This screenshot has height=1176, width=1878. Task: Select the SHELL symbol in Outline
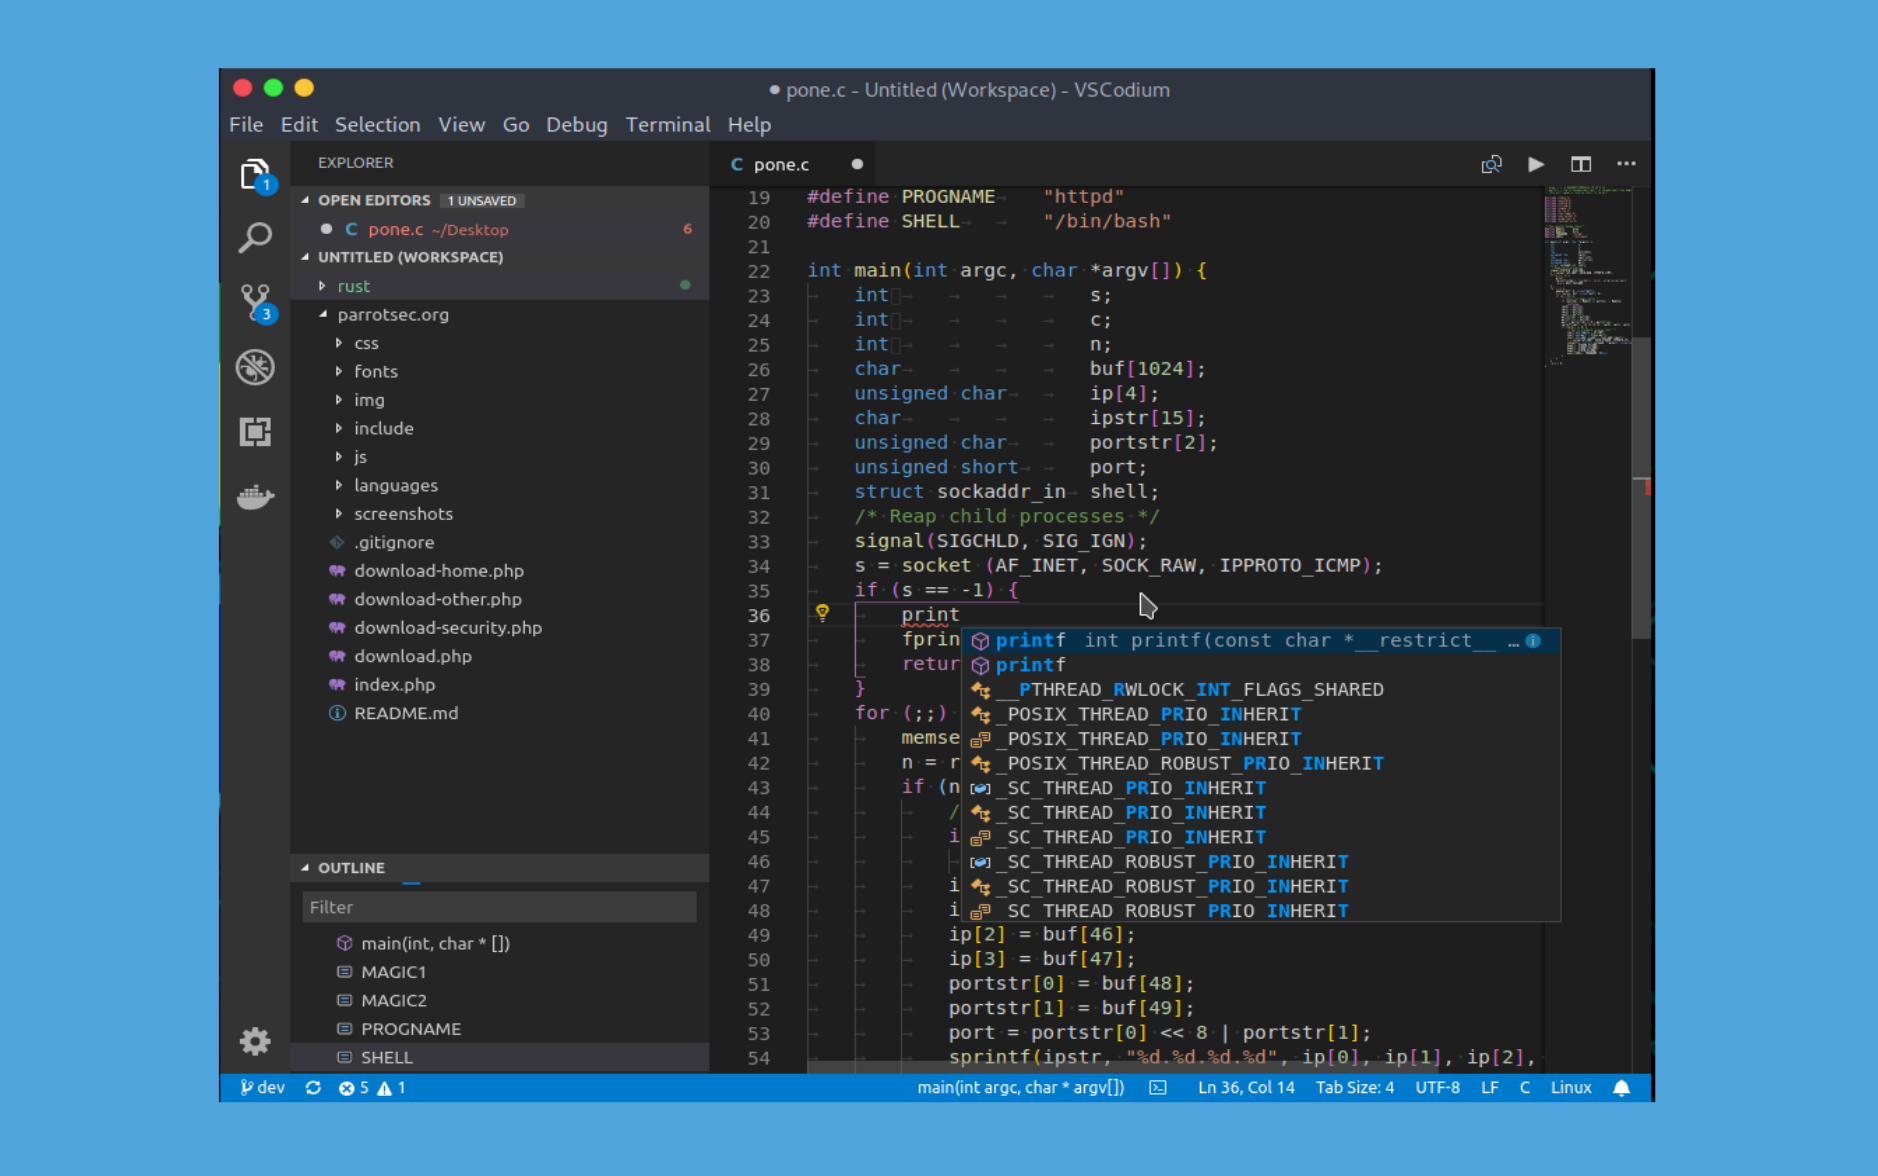500,1057
